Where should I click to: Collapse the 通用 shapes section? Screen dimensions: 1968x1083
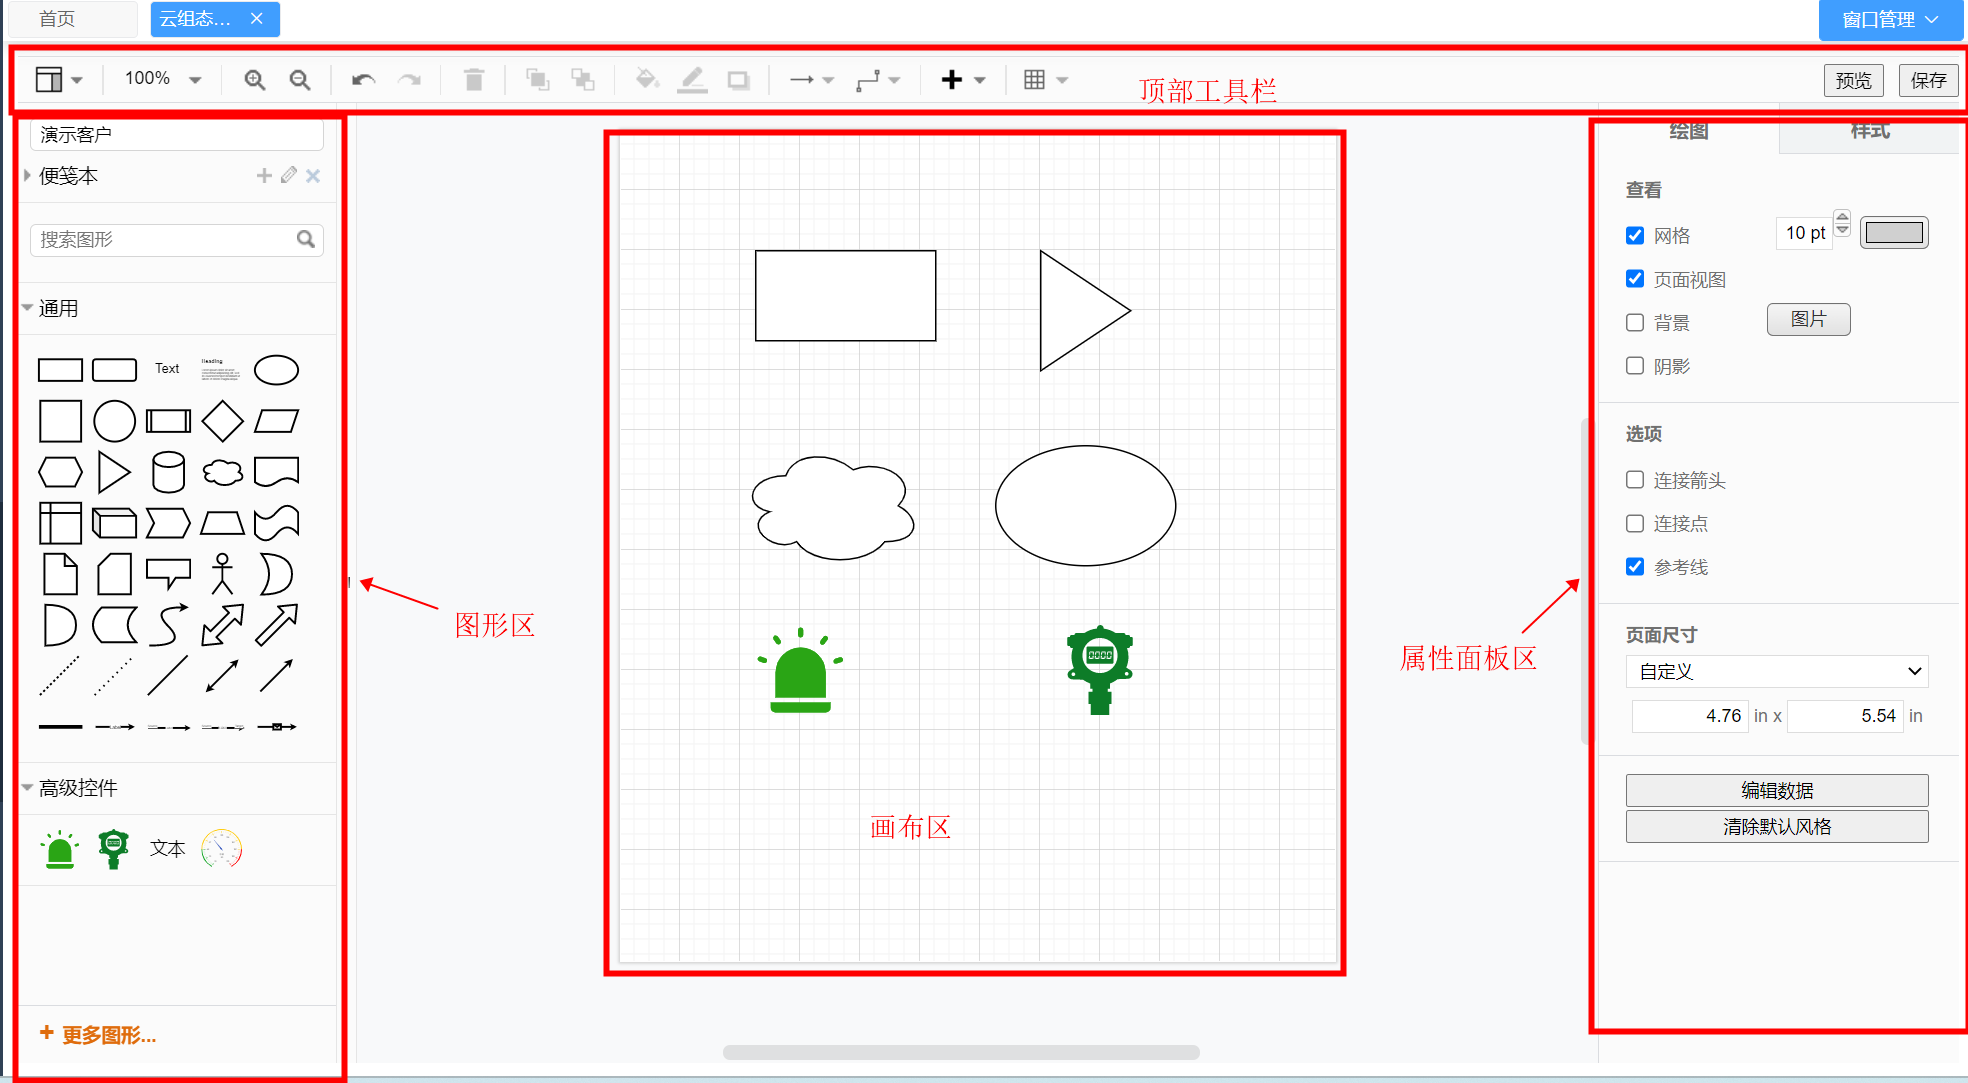point(57,309)
